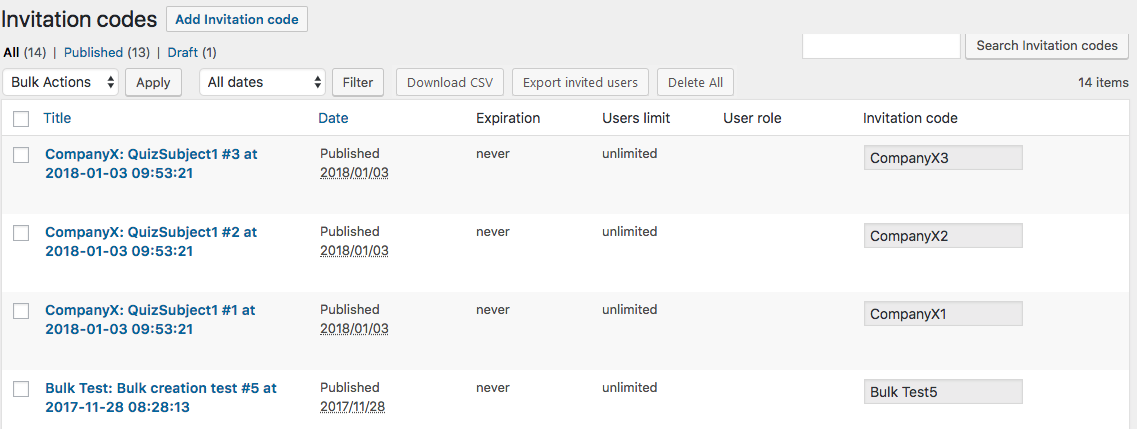Click the Invitation codes page heading
Image resolution: width=1137 pixels, height=429 pixels.
(79, 20)
